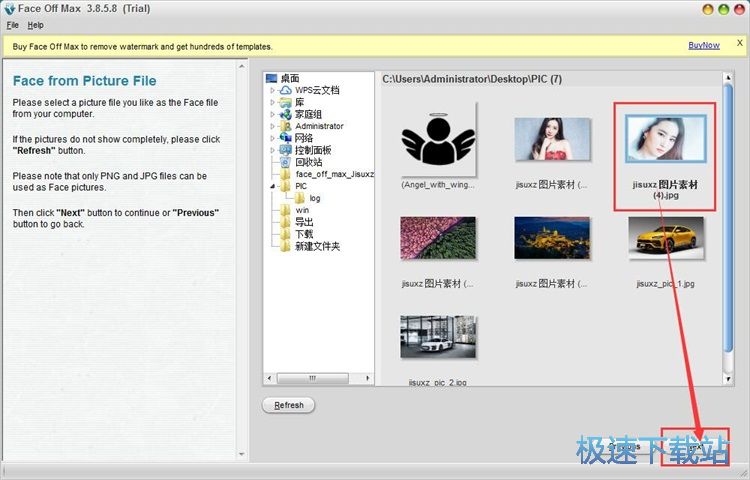Select the pink flower field thumbnail
The width and height of the screenshot is (750, 480).
(x=438, y=238)
